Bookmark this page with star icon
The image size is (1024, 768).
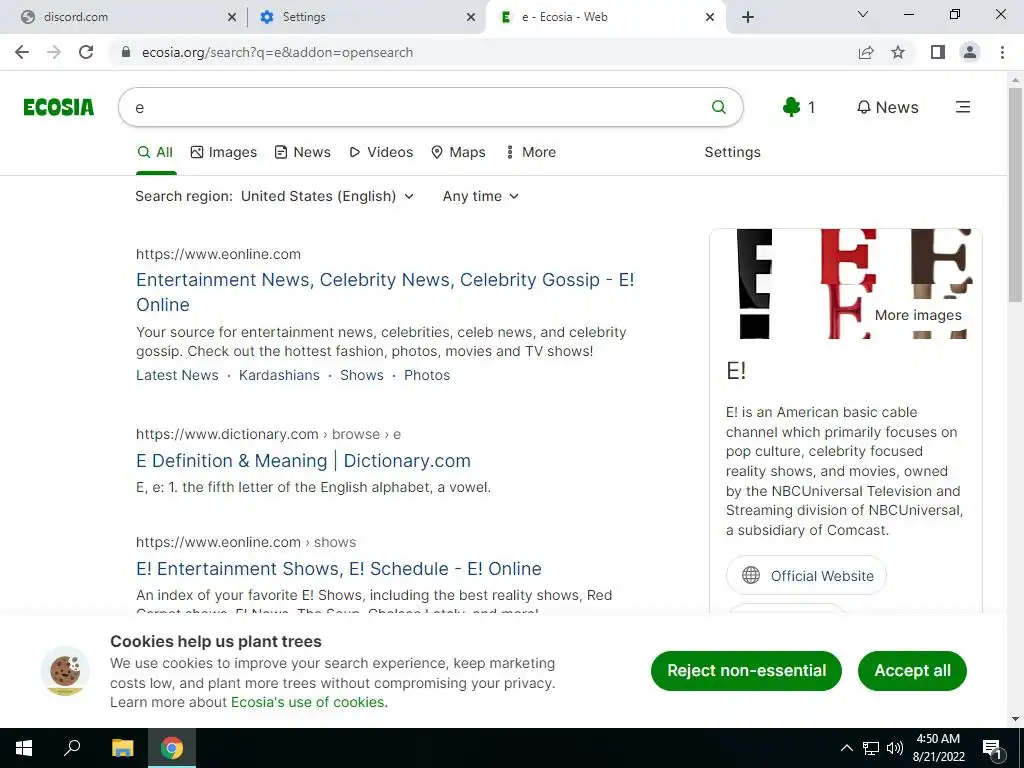tap(898, 52)
